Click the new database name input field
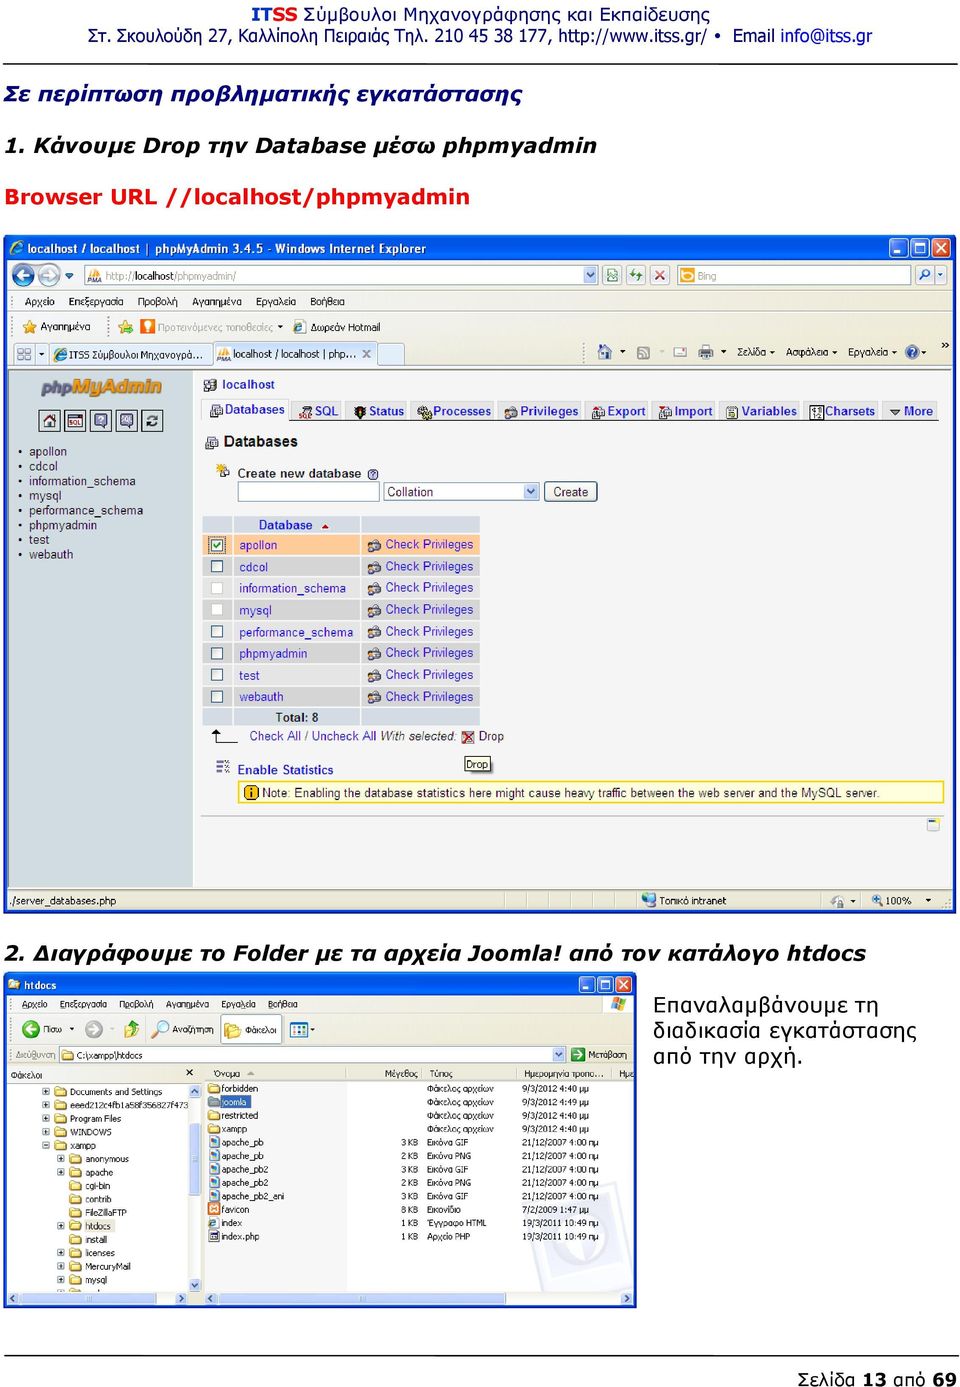 coord(309,492)
